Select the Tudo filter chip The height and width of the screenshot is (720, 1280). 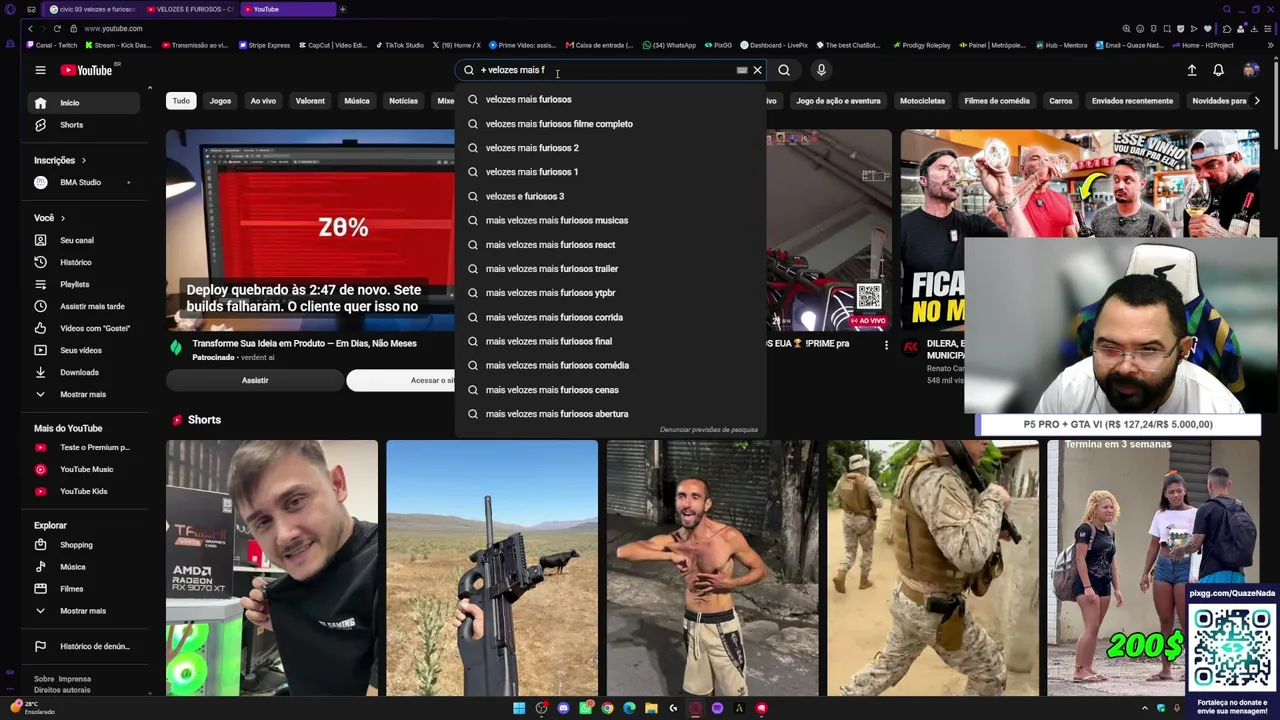[x=181, y=101]
